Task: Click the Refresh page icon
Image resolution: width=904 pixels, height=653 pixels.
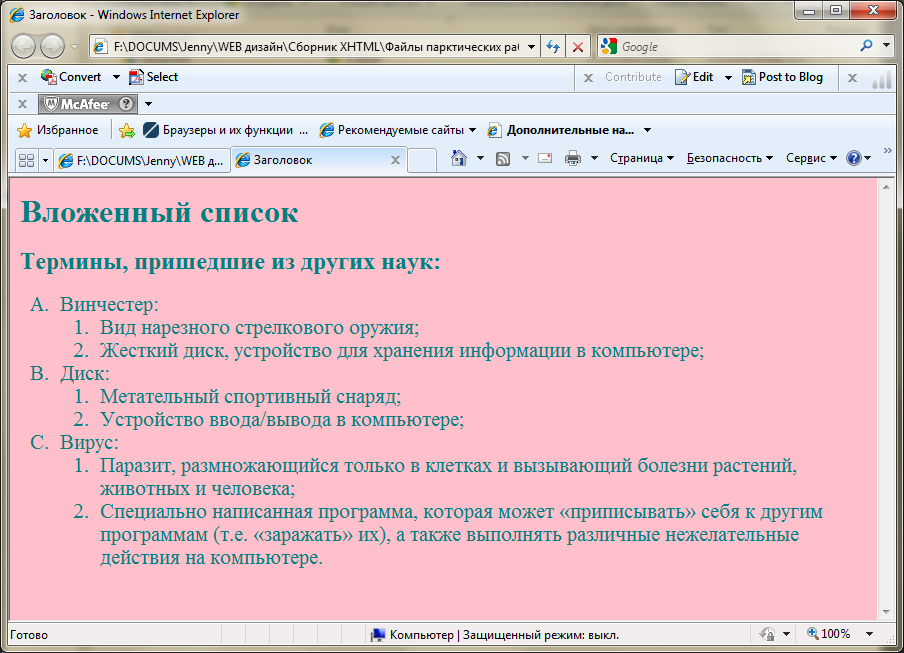Action: coord(553,47)
